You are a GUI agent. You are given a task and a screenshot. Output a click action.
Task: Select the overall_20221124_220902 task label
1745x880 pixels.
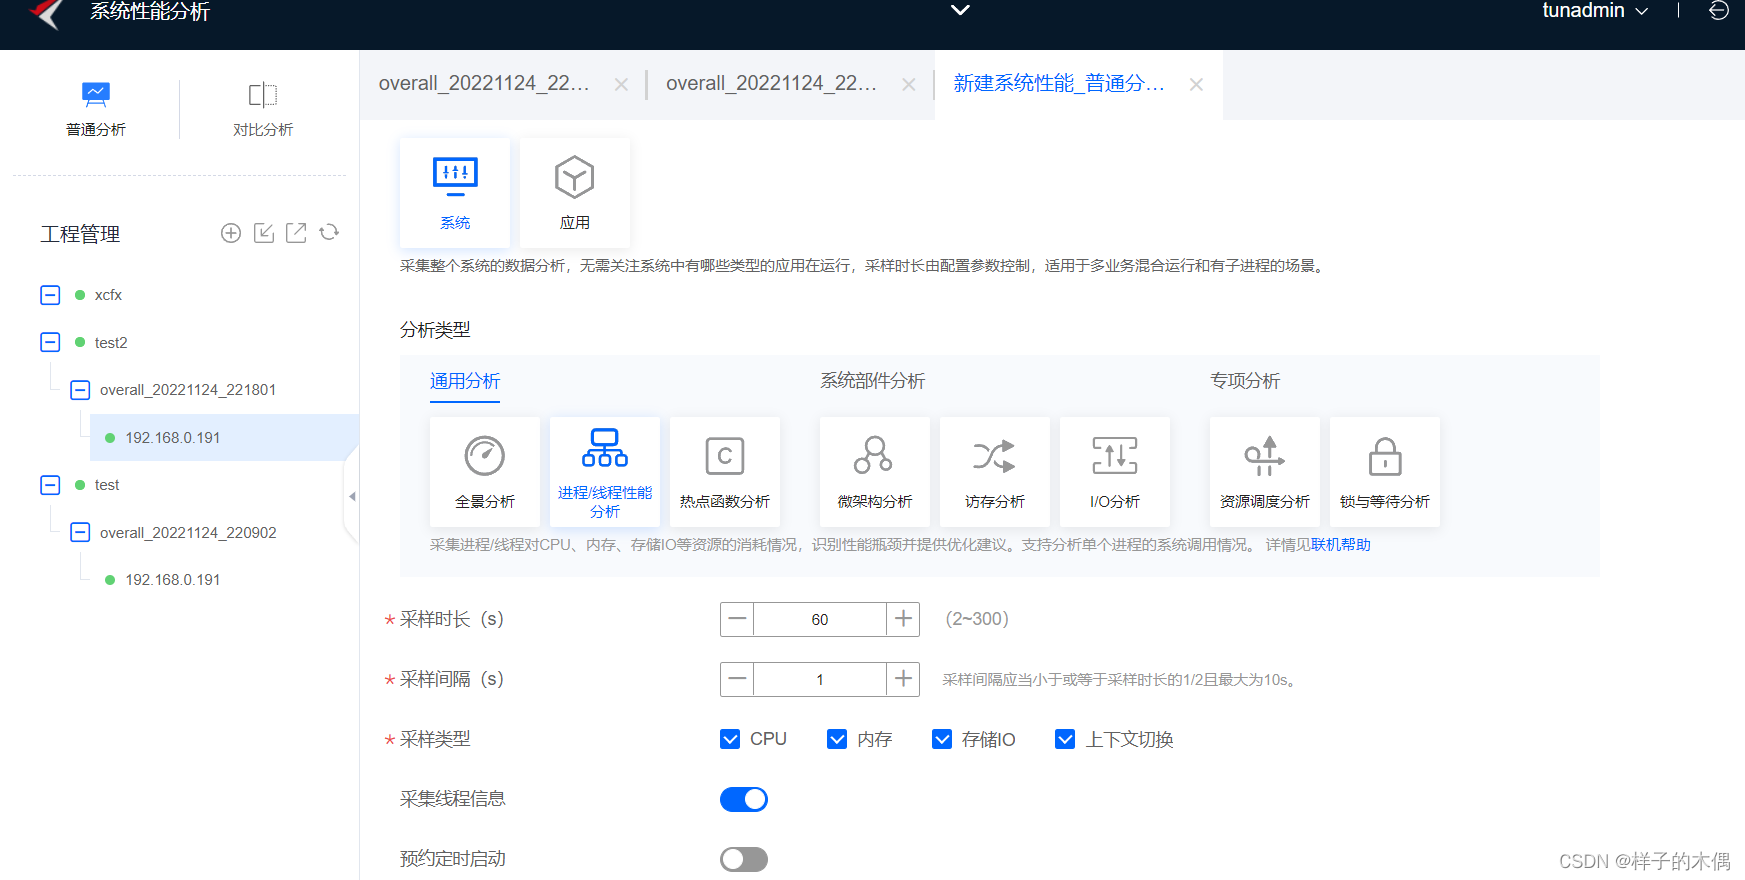pyautogui.click(x=188, y=532)
